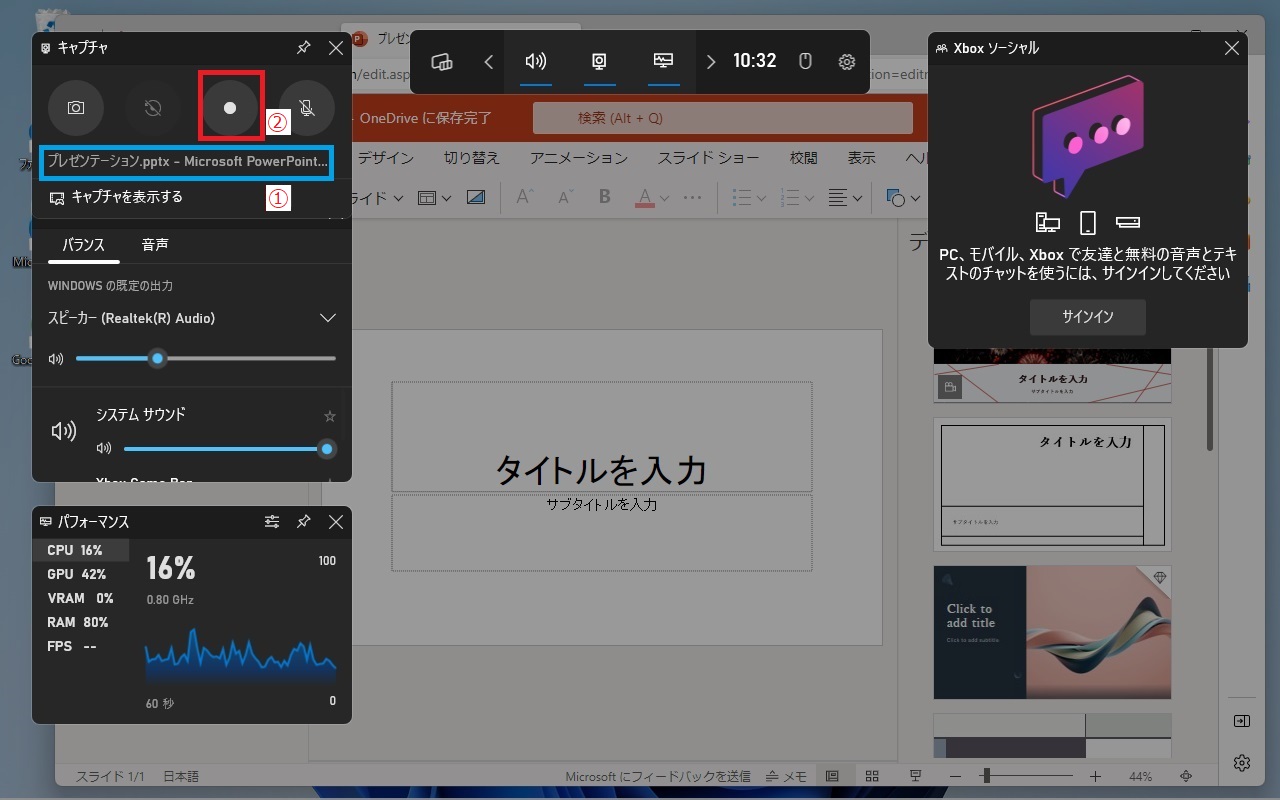
Task: Apply font color in PowerPoint ribbon
Action: [x=645, y=198]
